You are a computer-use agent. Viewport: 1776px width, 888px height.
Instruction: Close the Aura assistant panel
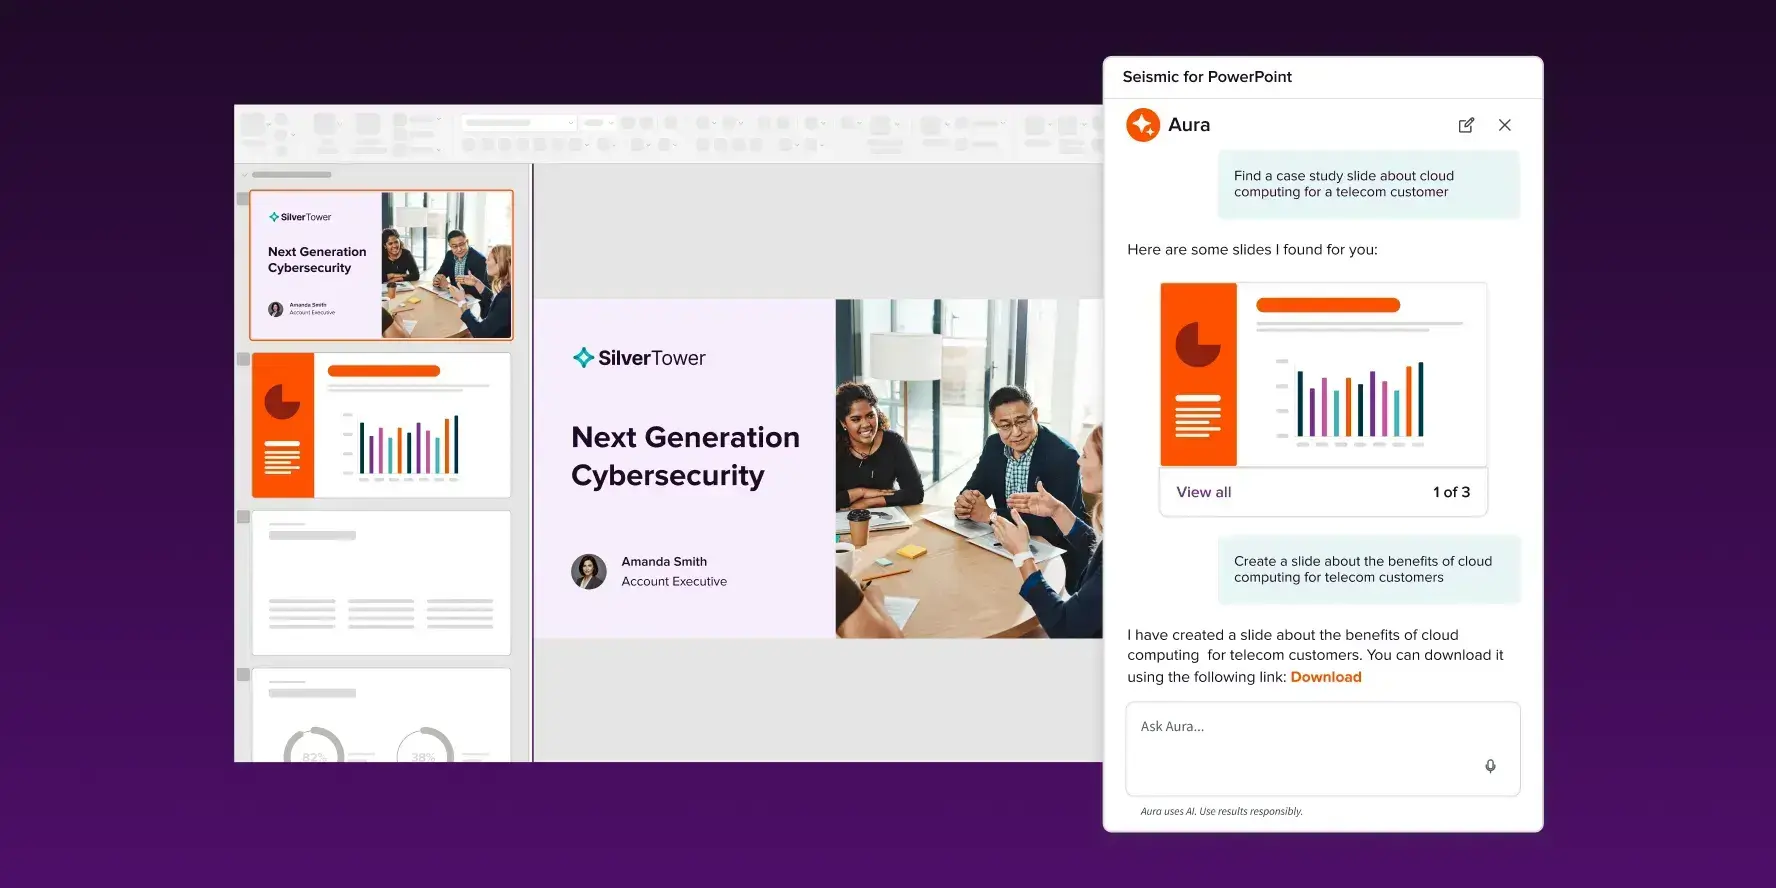pos(1504,125)
